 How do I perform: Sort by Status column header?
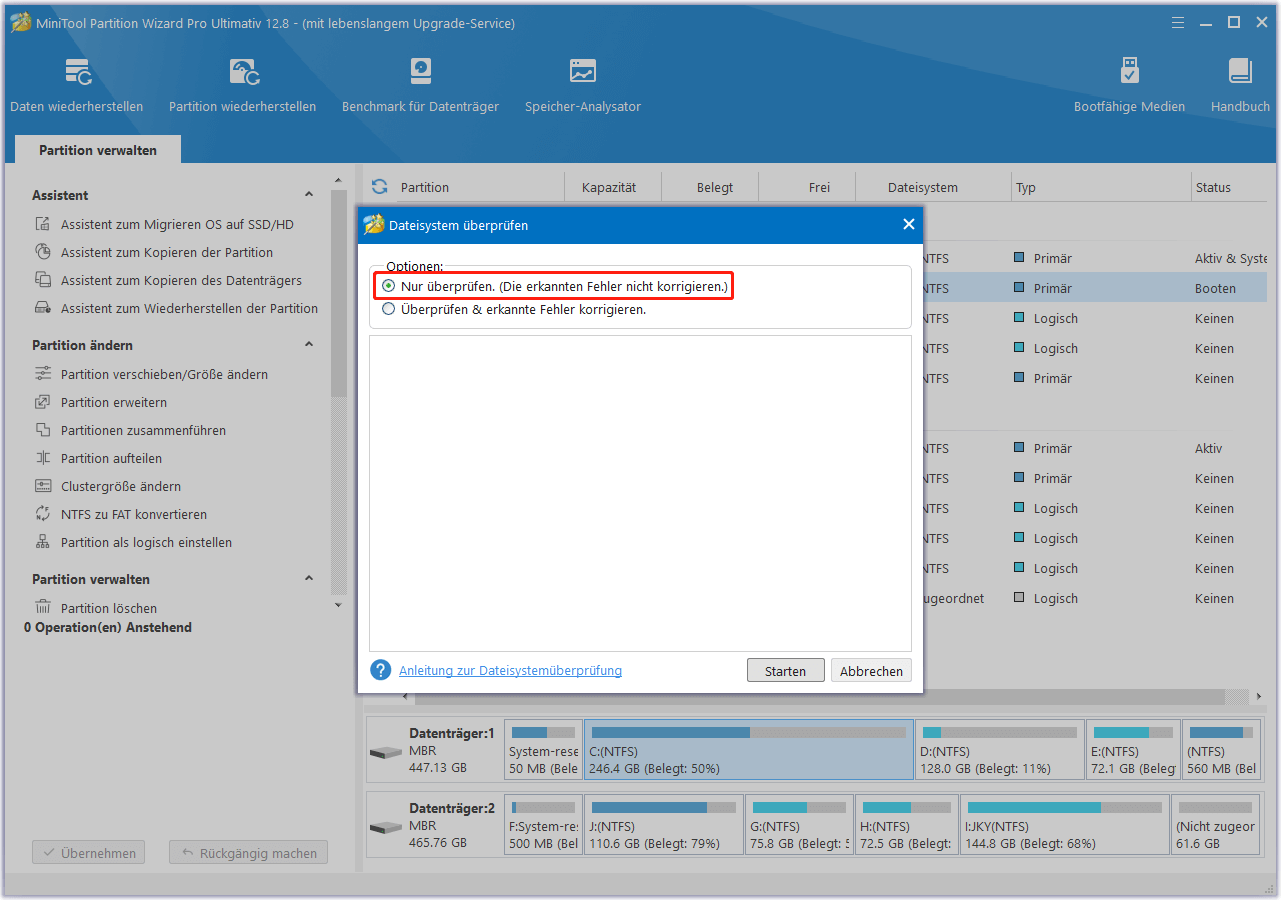point(1213,187)
